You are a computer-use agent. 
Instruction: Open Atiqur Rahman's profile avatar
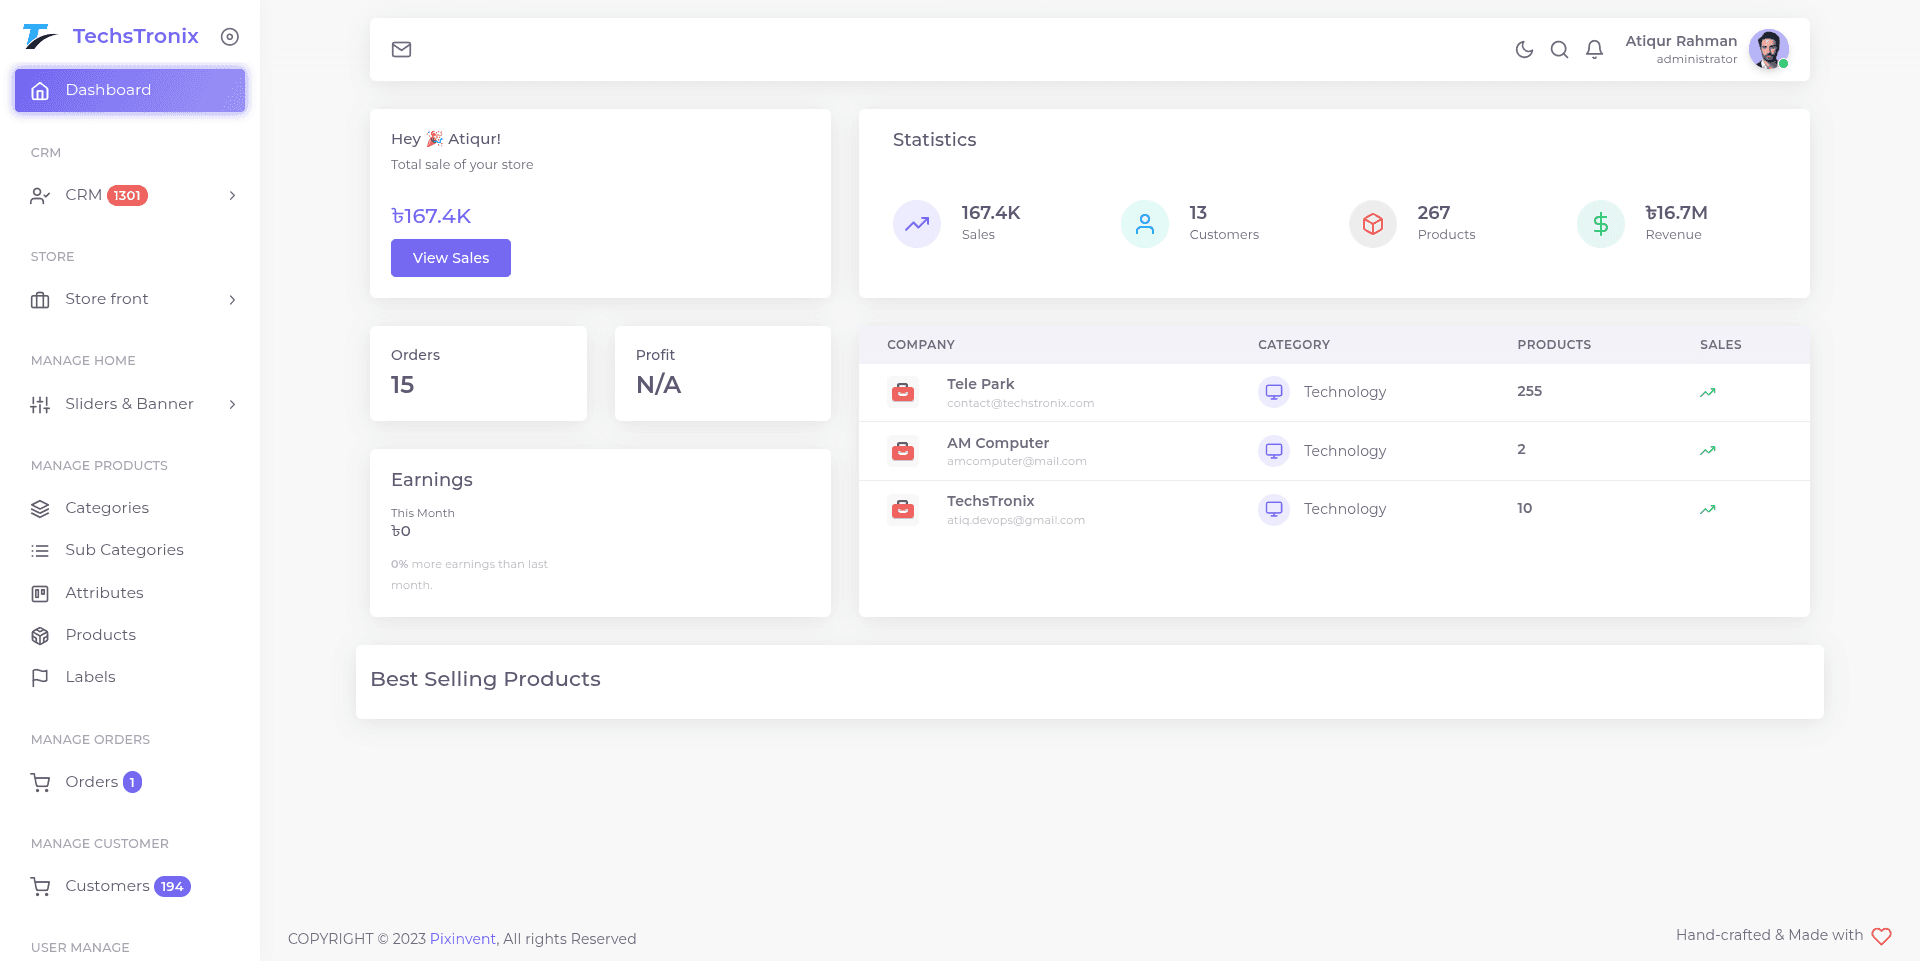pyautogui.click(x=1768, y=49)
